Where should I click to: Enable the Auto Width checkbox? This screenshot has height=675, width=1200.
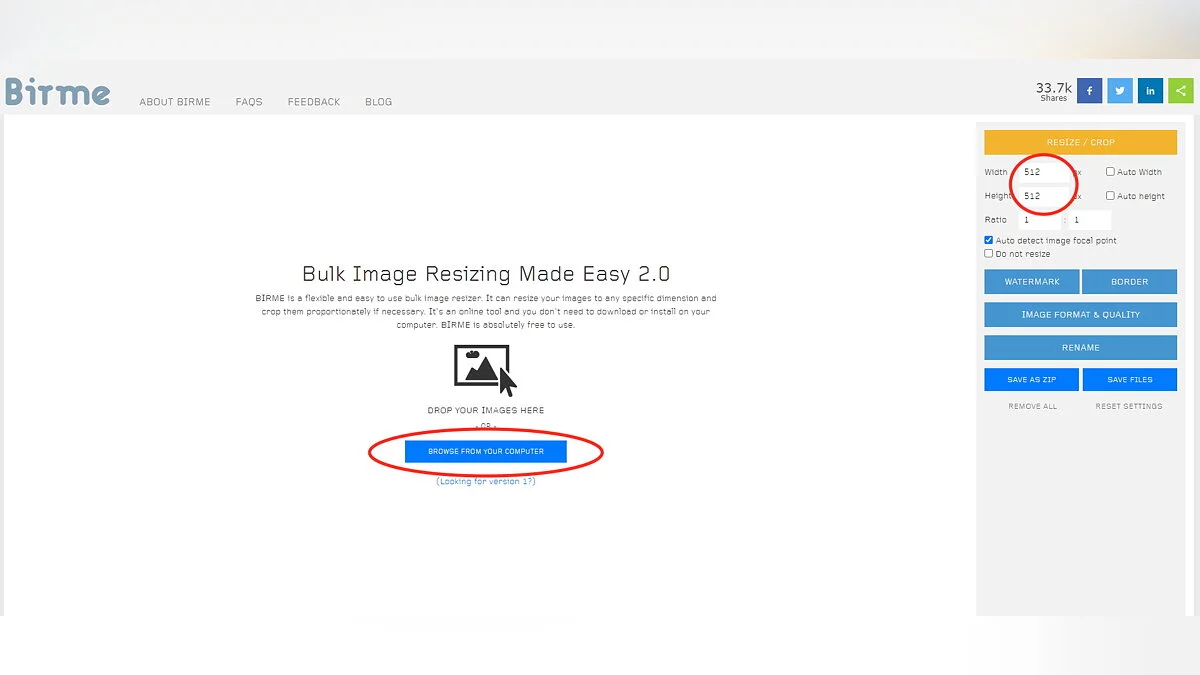[1110, 172]
